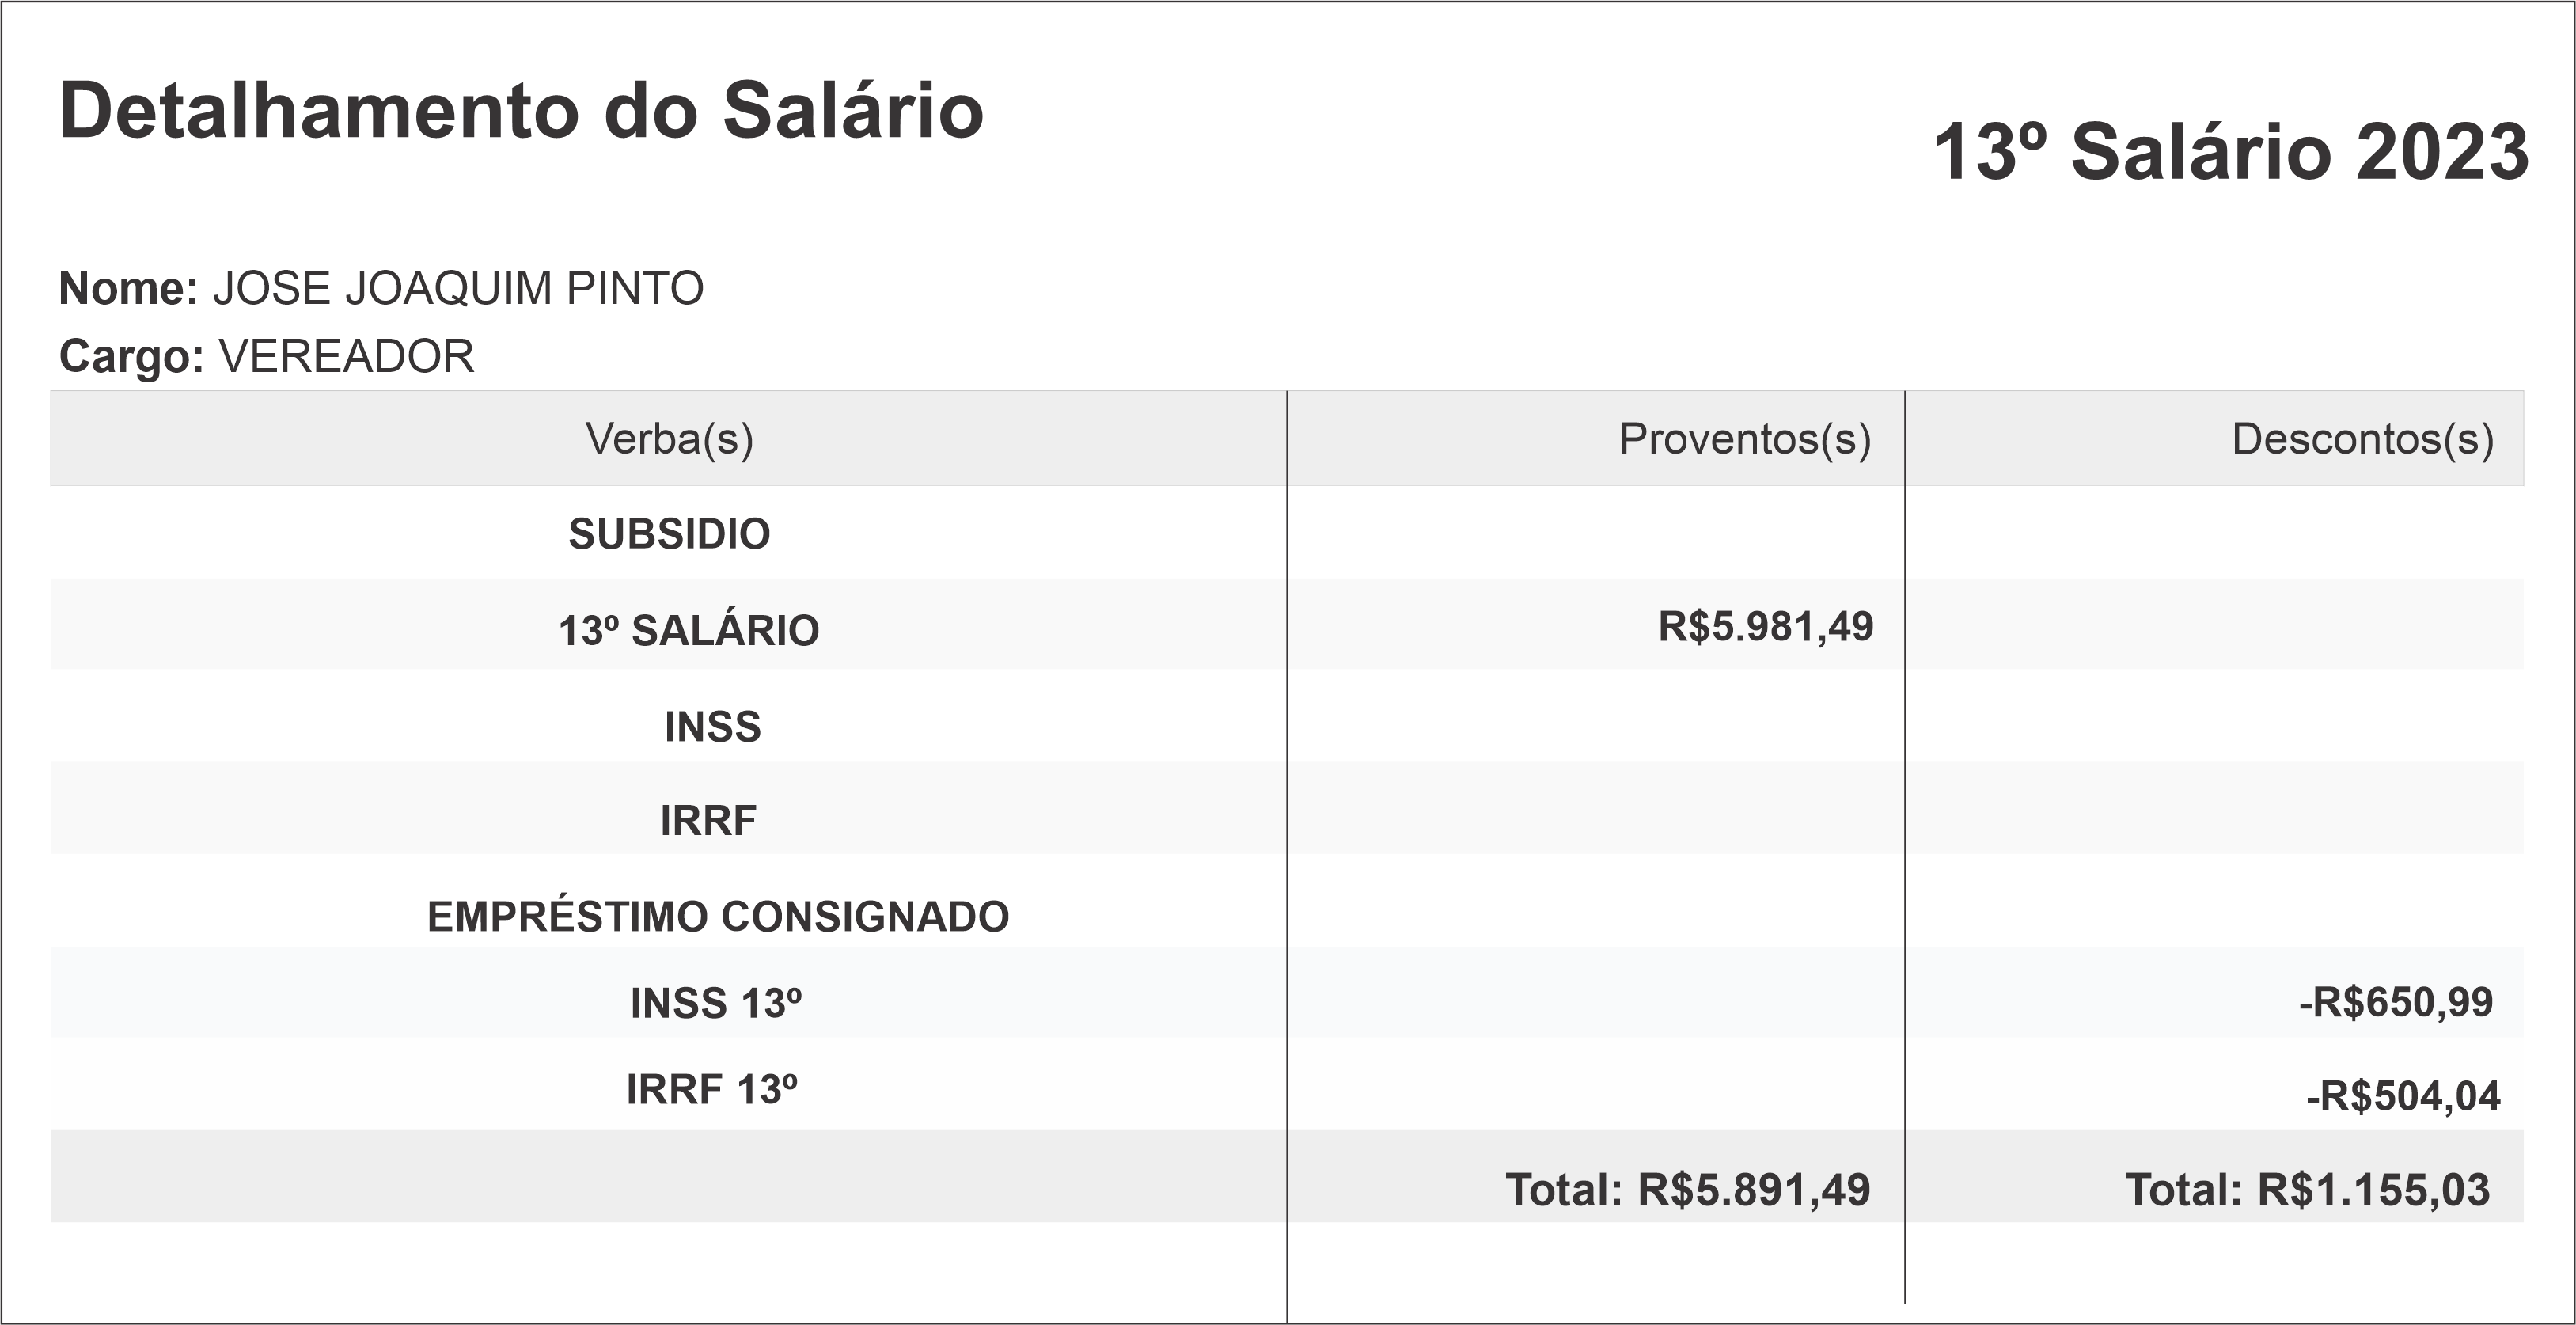Click the '13º Salário 2023' heading
The height and width of the screenshot is (1325, 2576).
pyautogui.click(x=2229, y=153)
